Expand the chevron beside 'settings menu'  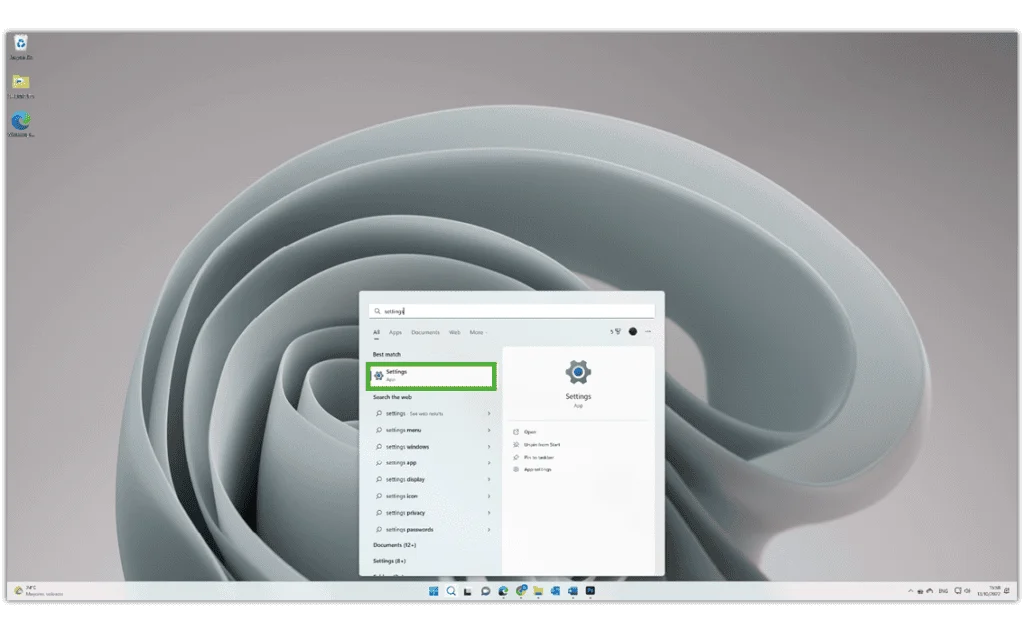point(488,430)
